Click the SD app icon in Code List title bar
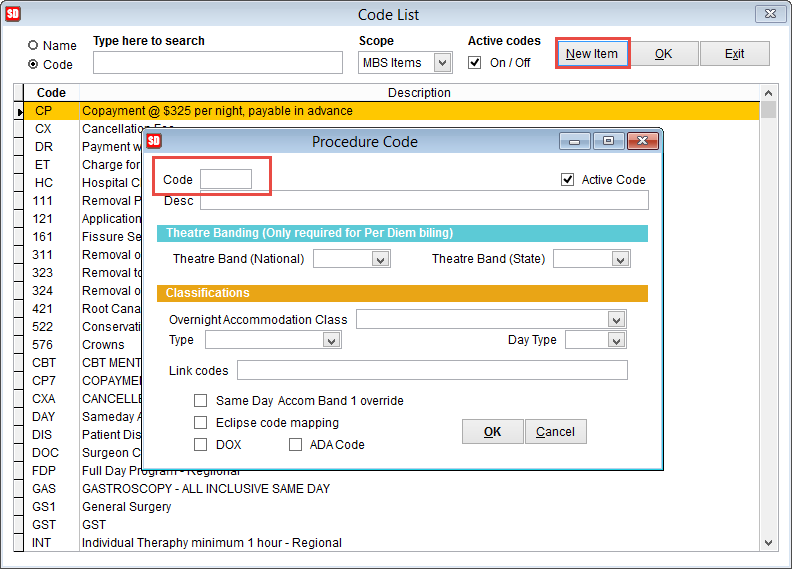This screenshot has height=569, width=792. pyautogui.click(x=13, y=14)
